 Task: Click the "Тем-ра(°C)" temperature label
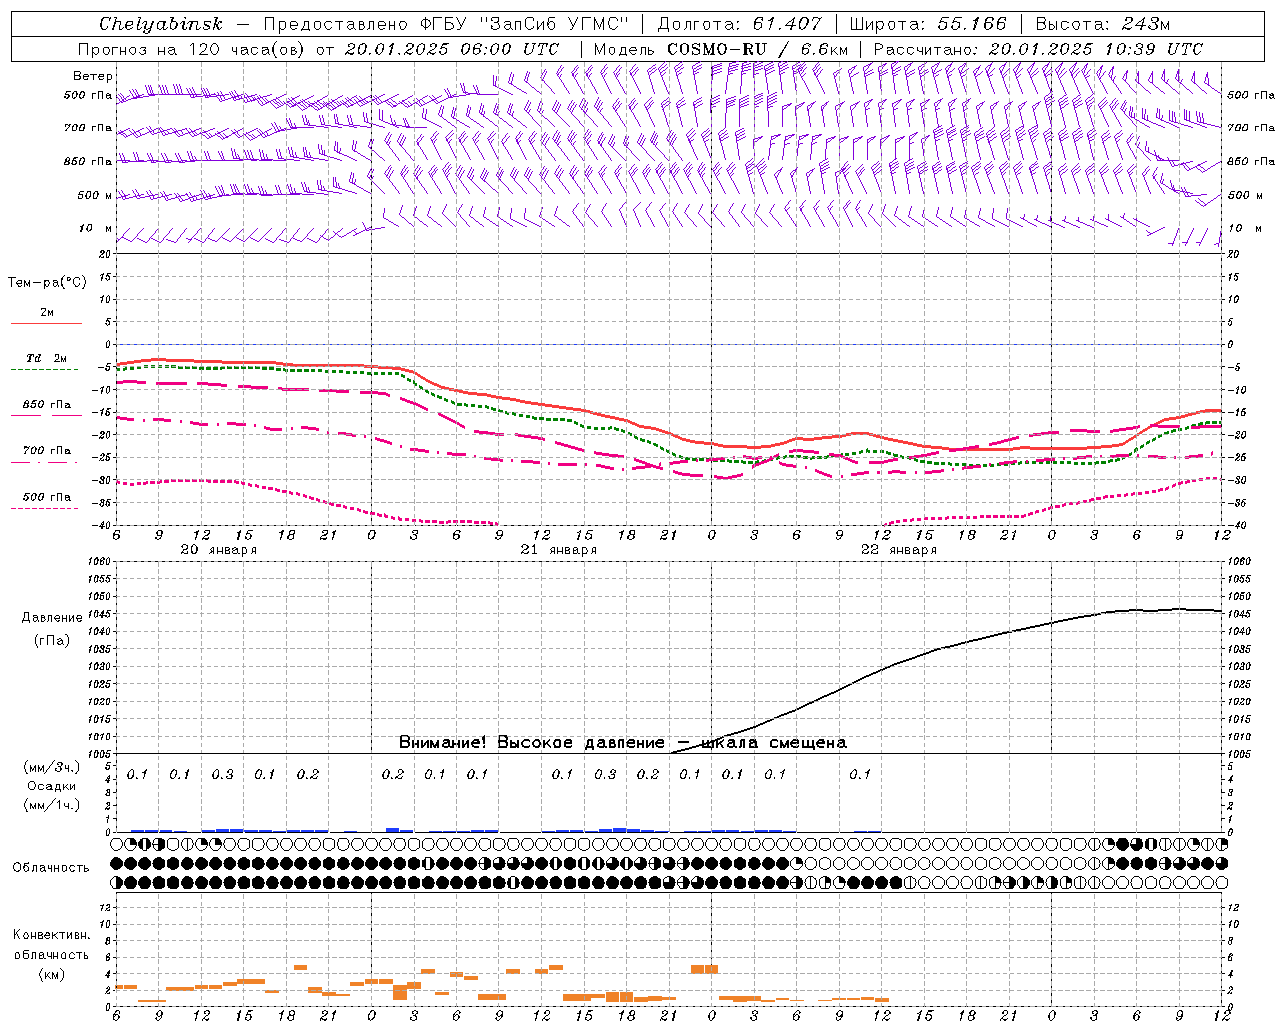(47, 283)
